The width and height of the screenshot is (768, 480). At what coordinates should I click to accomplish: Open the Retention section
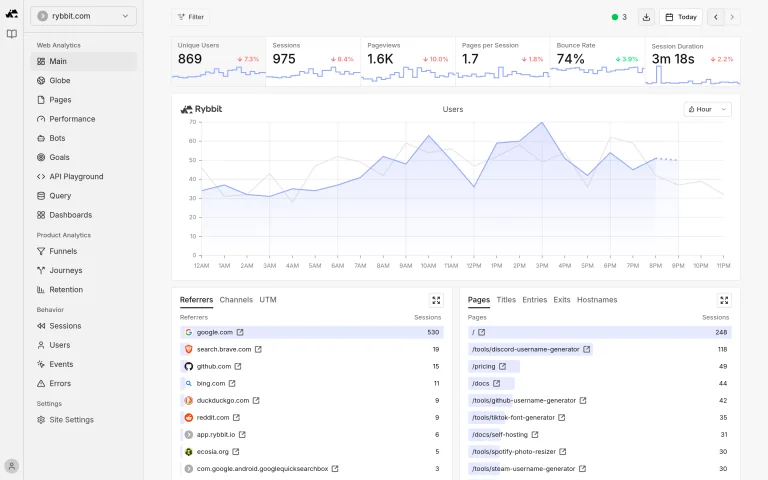point(83,289)
